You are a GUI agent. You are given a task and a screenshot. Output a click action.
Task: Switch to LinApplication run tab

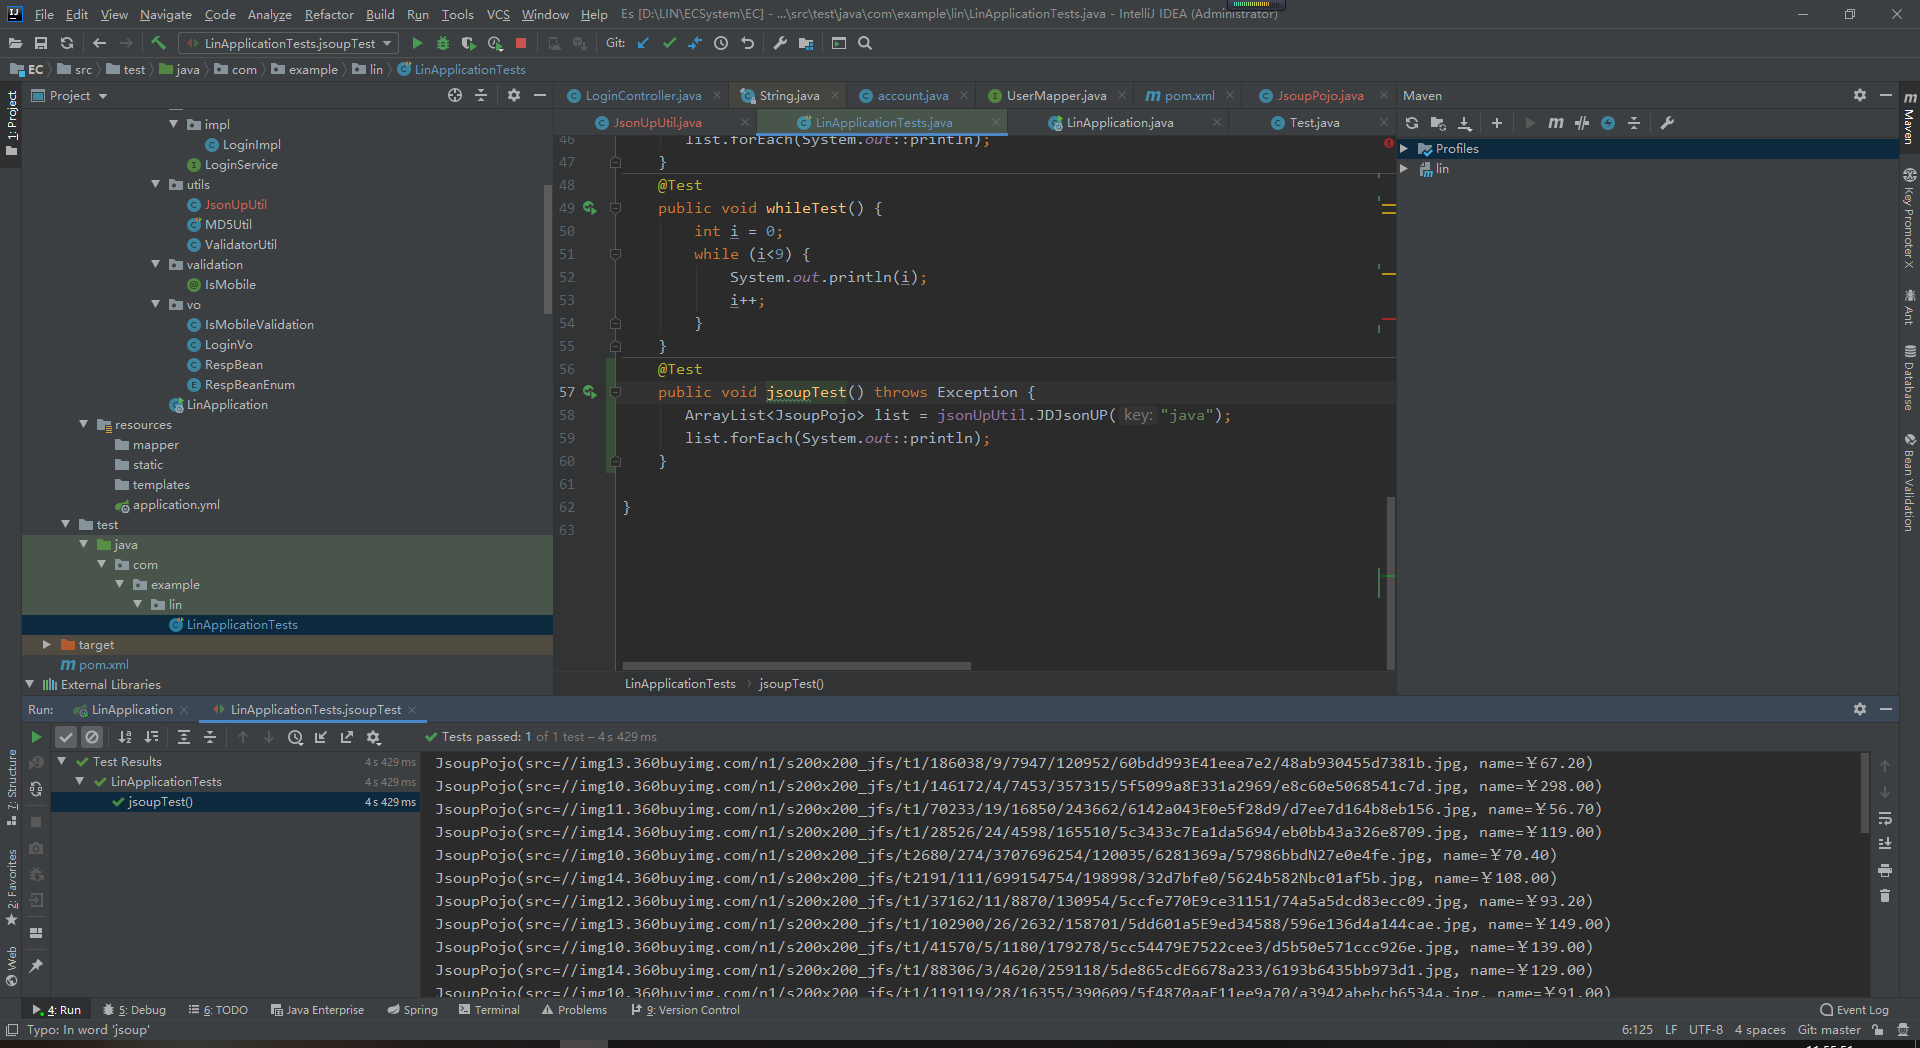132,709
